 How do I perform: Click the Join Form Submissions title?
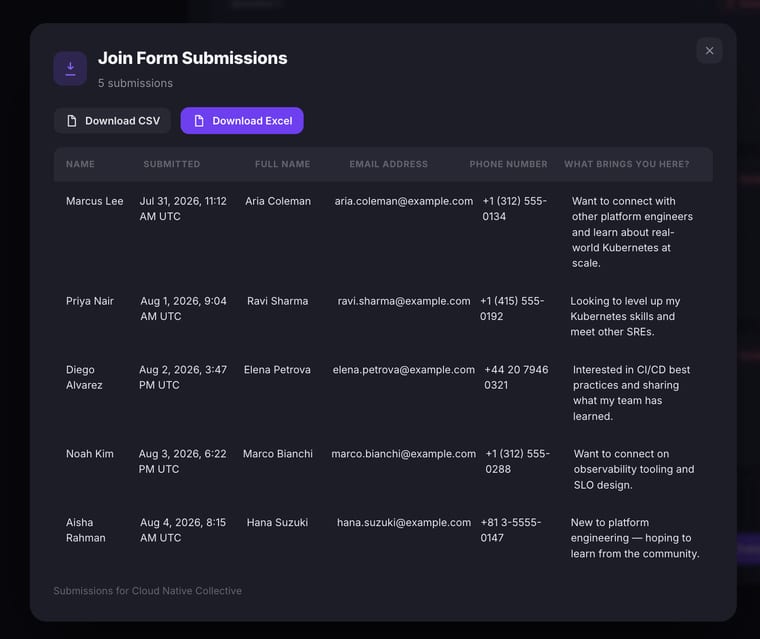(192, 58)
